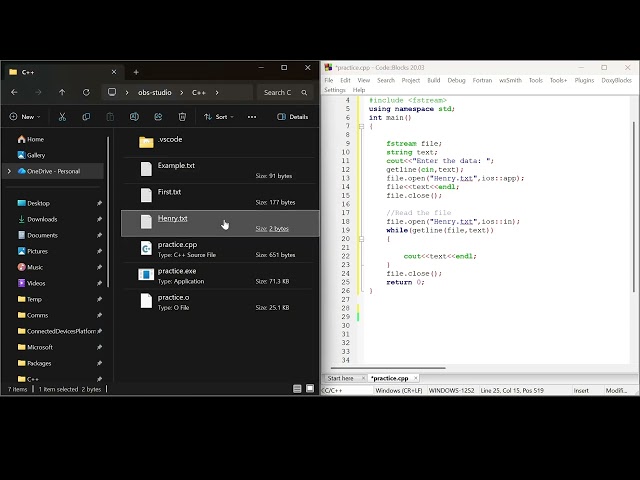Viewport: 640px width, 480px height.
Task: Open Videos in Explorer sidebar
Action: (x=31, y=283)
